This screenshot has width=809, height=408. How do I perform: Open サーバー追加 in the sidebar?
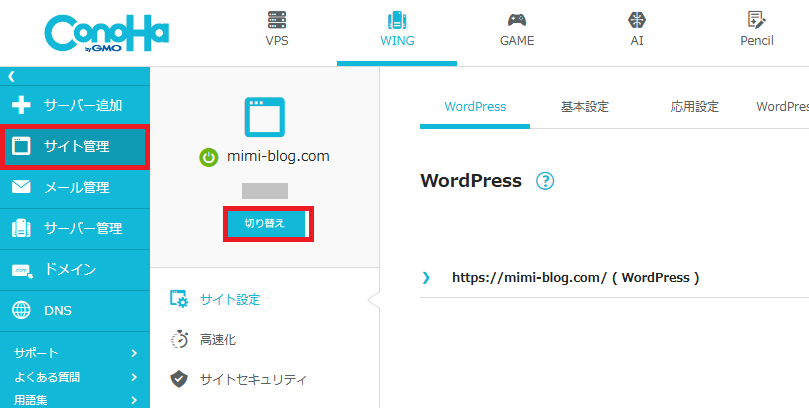click(75, 106)
